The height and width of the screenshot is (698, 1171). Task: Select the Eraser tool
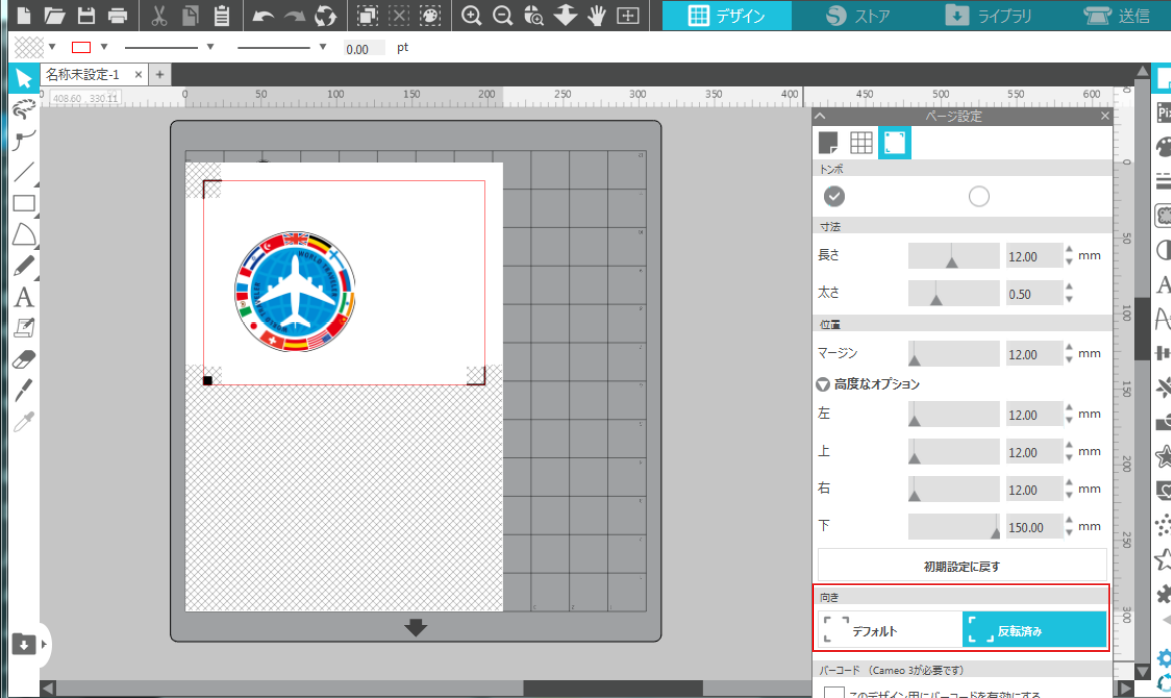(x=24, y=360)
